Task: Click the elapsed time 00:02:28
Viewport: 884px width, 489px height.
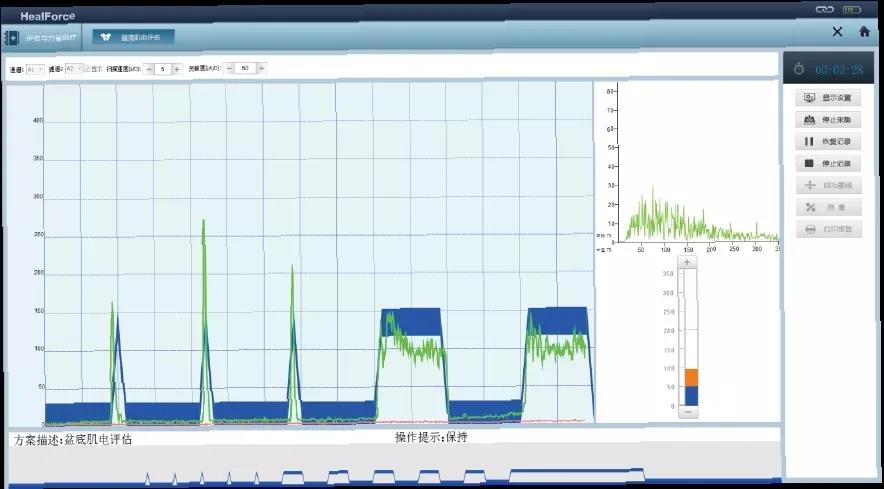Action: point(839,70)
